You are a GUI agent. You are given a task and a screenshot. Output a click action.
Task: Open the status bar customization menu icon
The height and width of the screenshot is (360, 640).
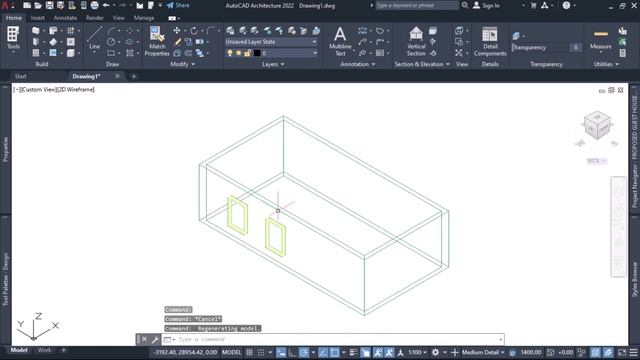click(x=633, y=352)
